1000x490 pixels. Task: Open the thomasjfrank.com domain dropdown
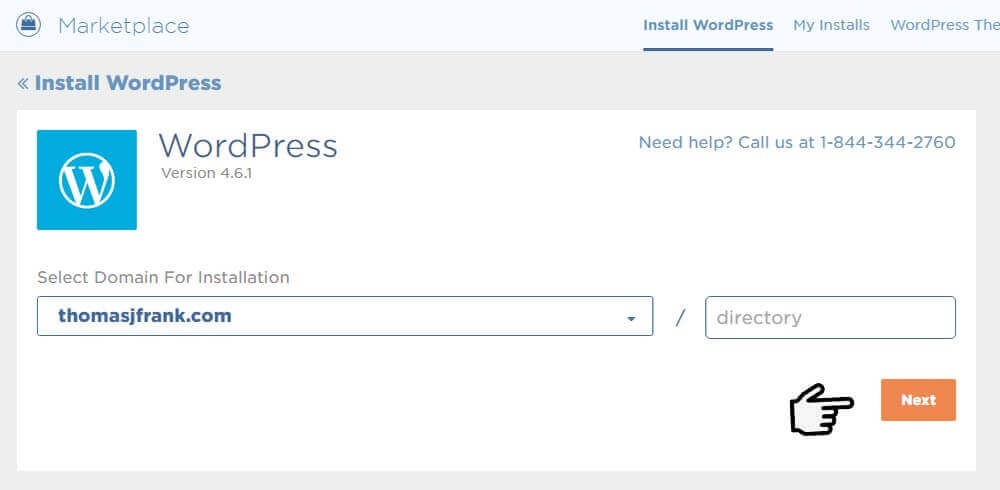coord(345,316)
